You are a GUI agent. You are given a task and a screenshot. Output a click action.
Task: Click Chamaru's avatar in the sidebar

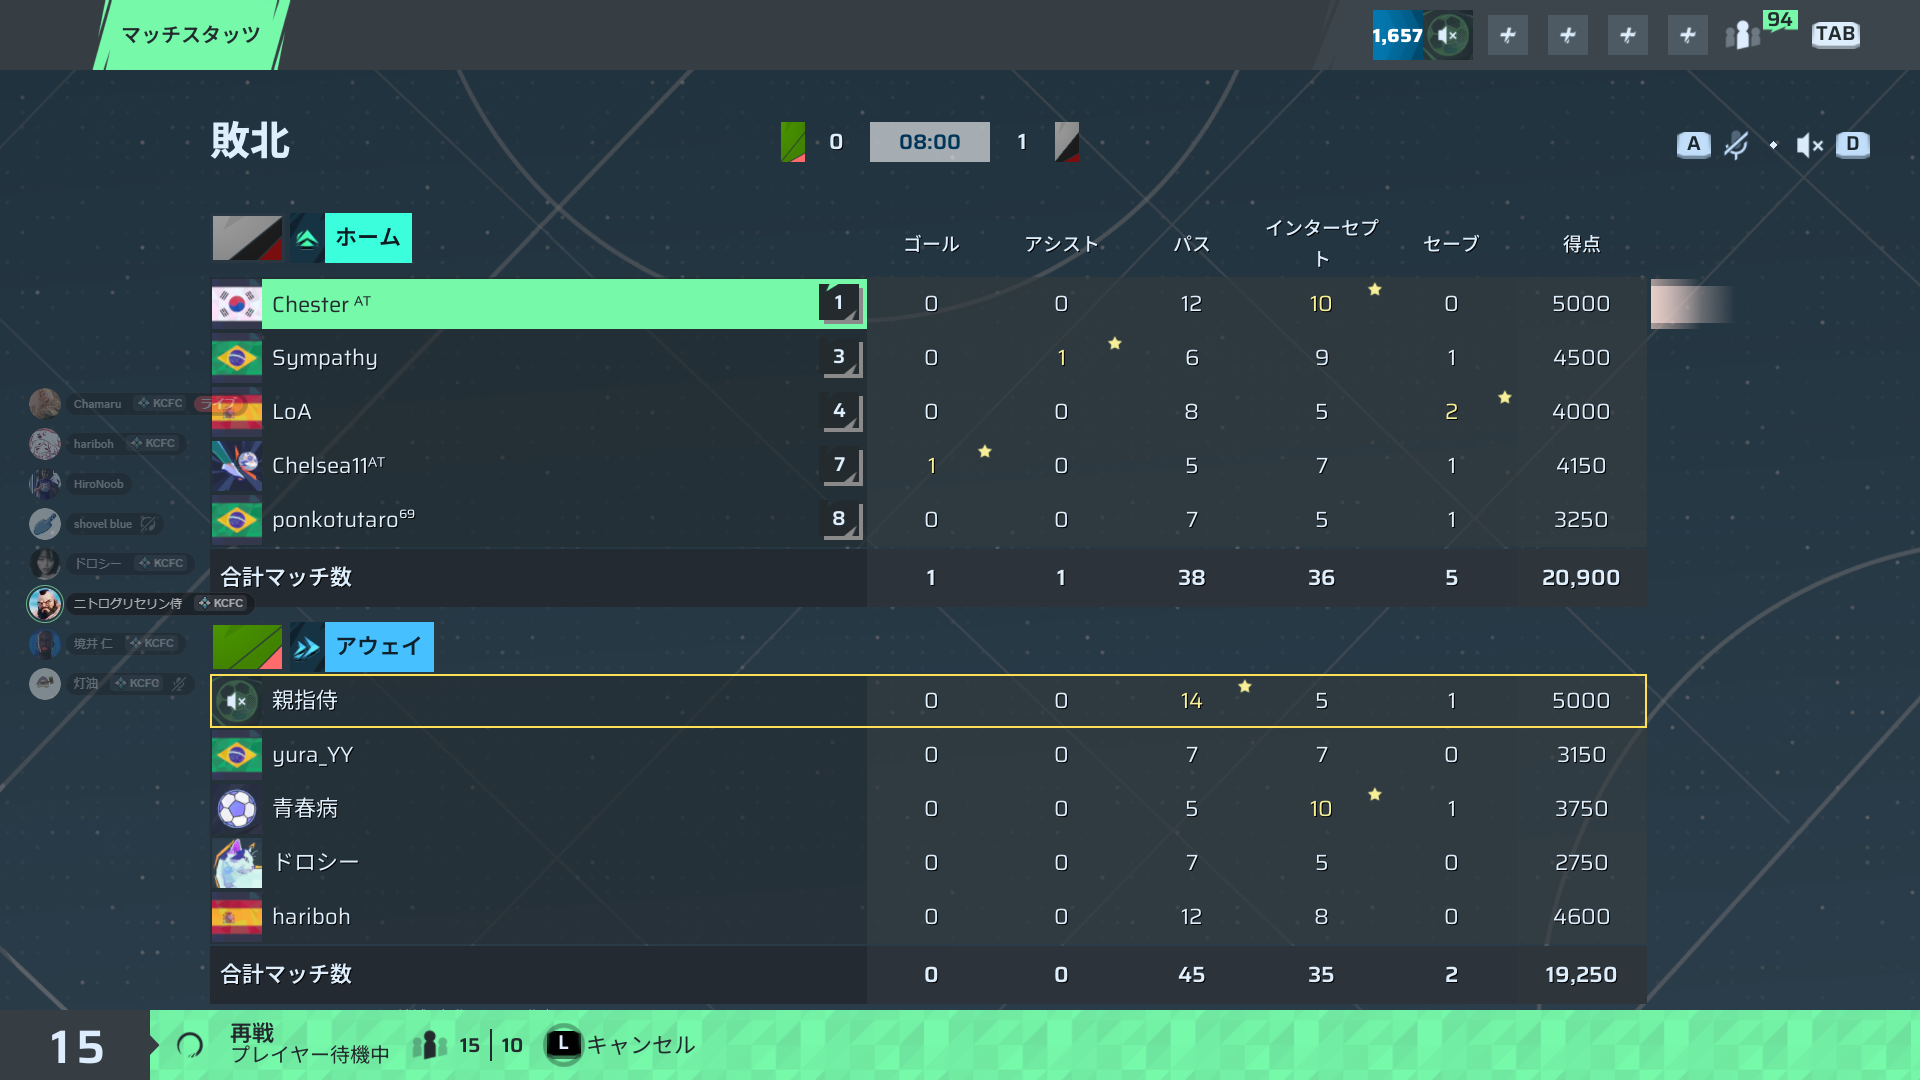45,404
